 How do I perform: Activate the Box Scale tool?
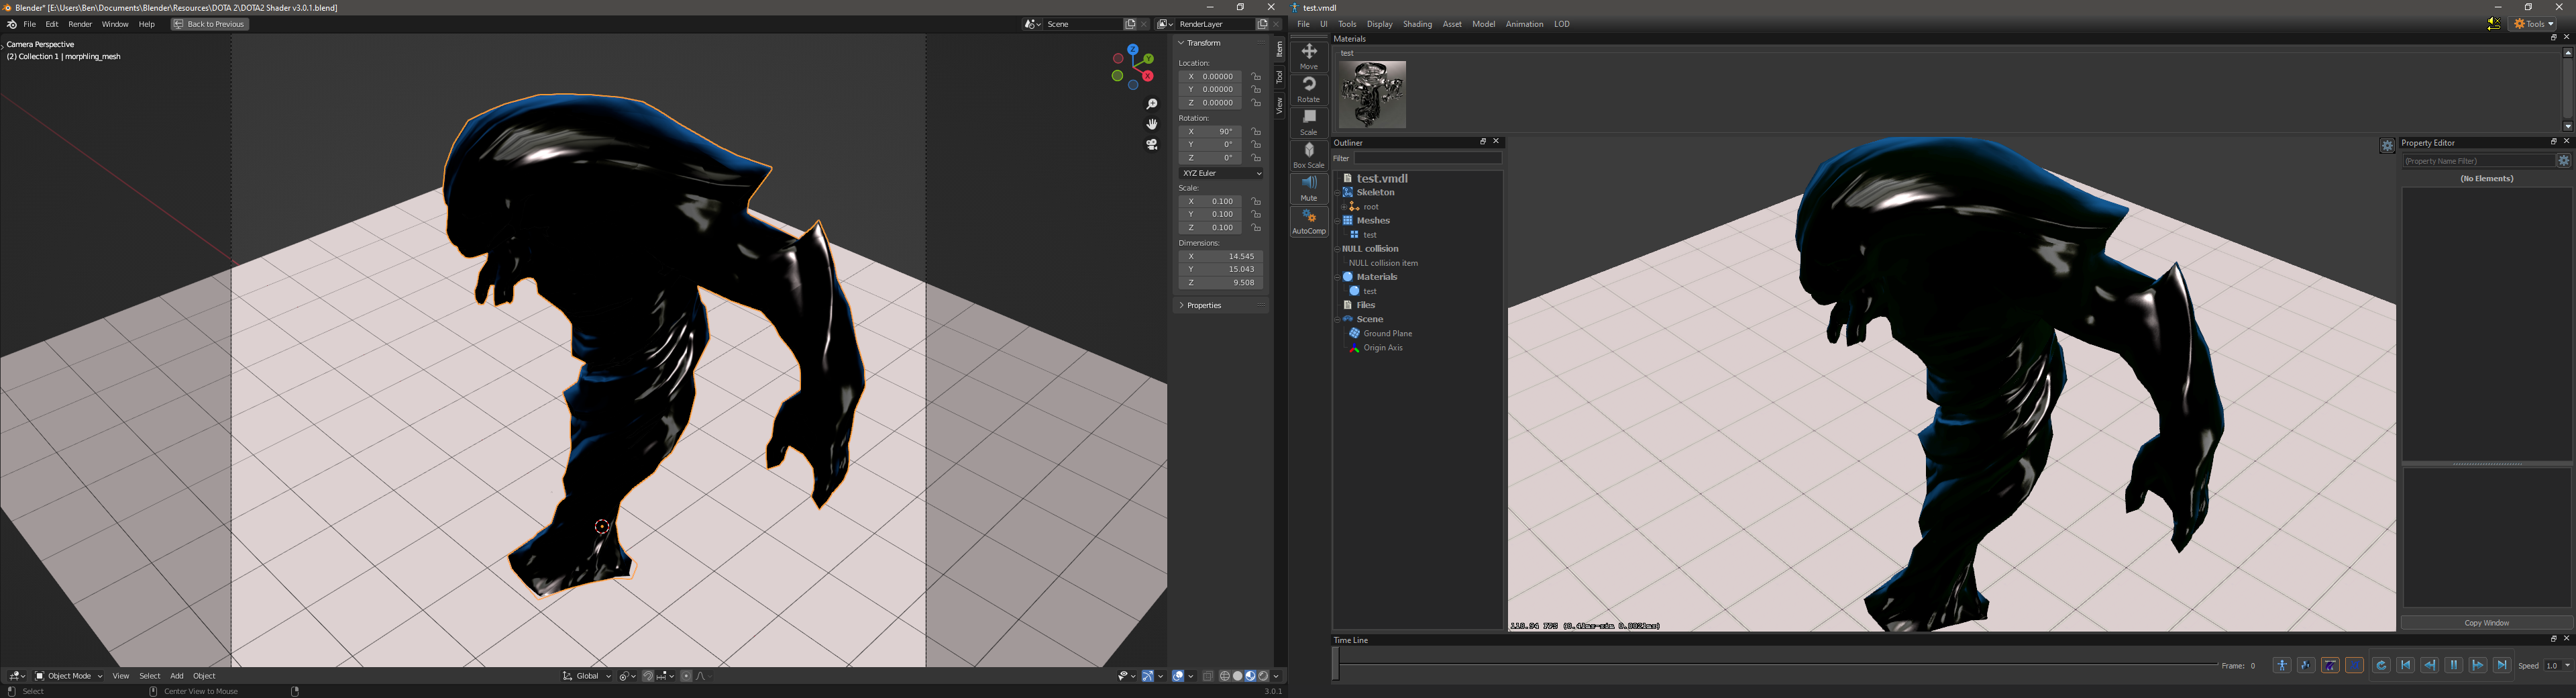click(x=1308, y=155)
